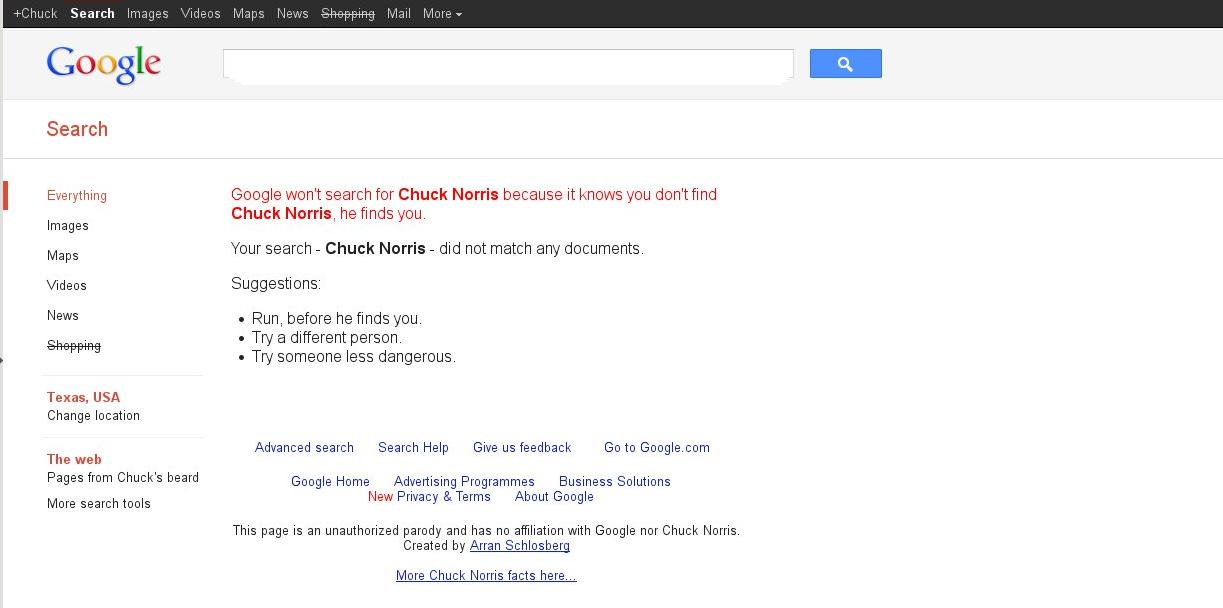Visit Arran Schlosberg creator link
This screenshot has height=608, width=1223.
[519, 546]
